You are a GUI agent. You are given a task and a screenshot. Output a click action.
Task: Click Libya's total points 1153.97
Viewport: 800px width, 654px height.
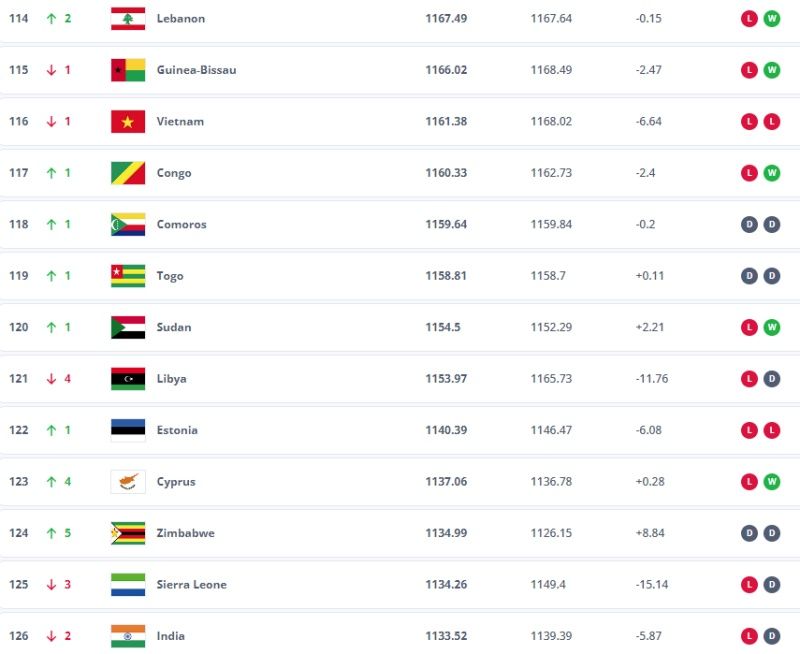[x=446, y=379]
